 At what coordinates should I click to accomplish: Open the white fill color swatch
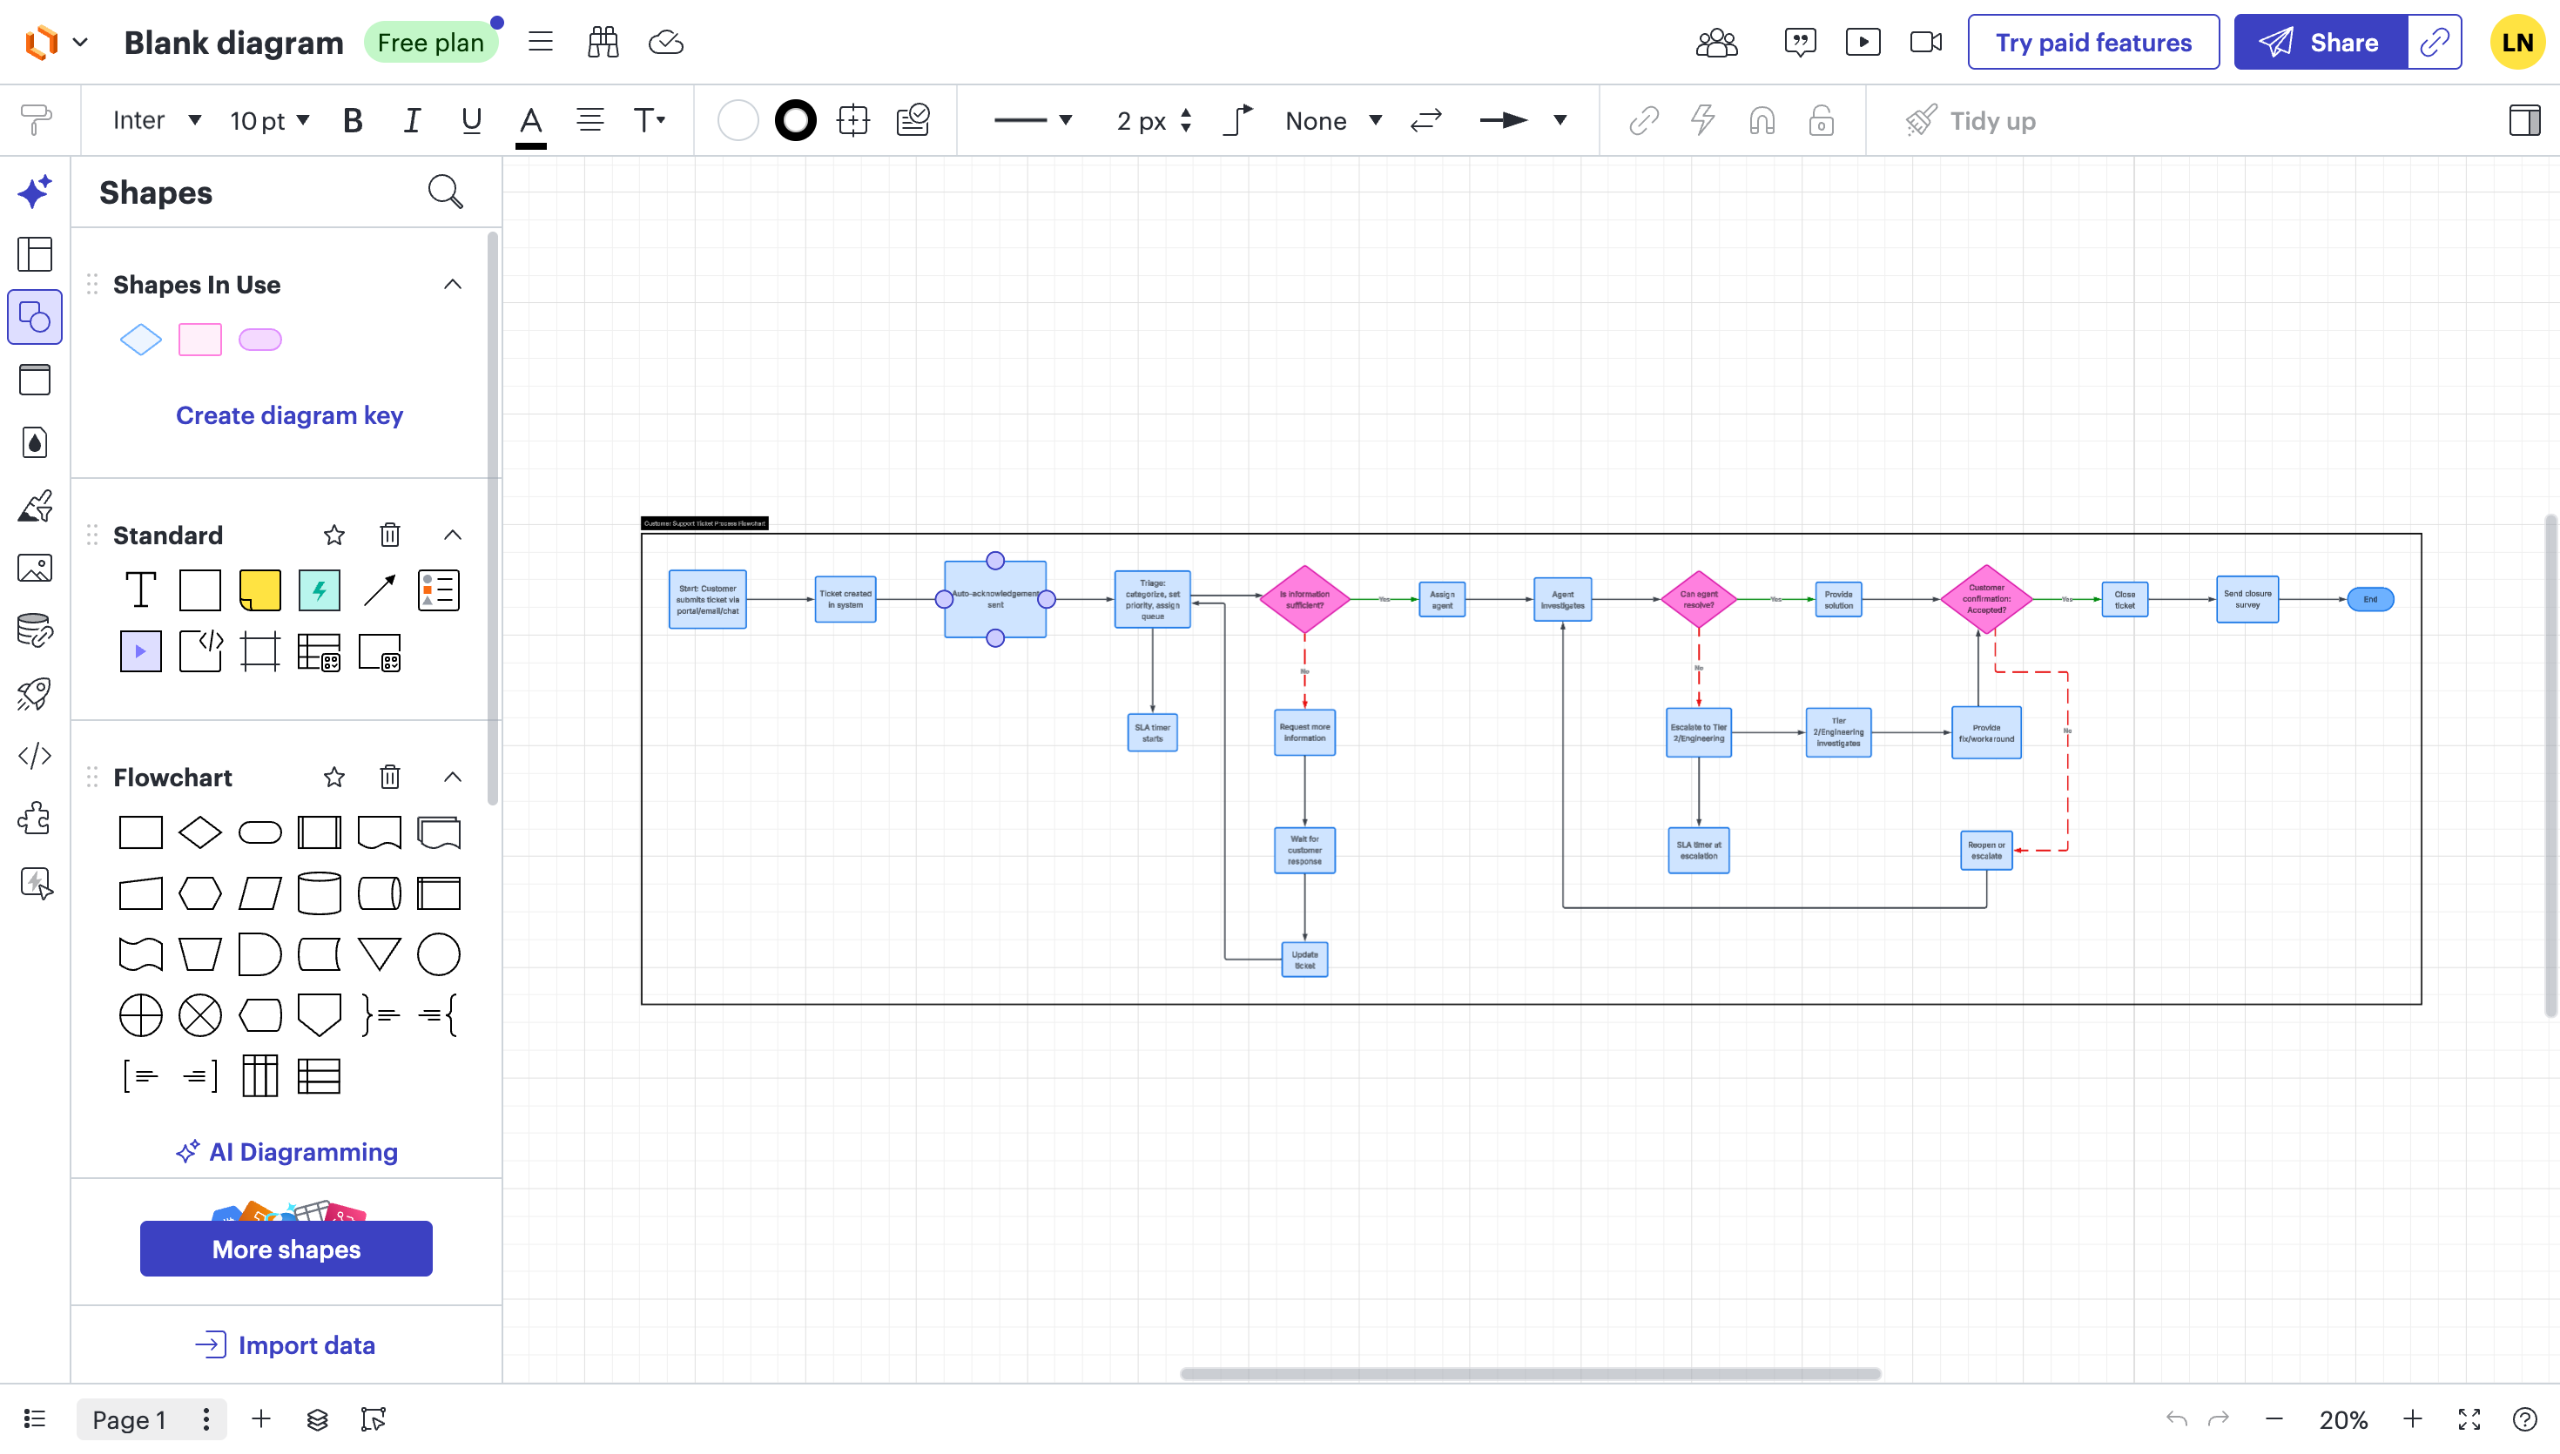(737, 121)
